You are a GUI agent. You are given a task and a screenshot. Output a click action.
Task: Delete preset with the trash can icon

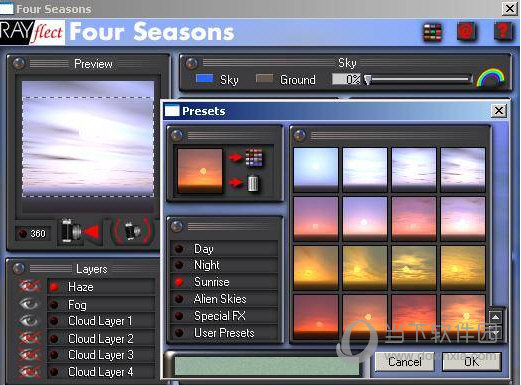[253, 183]
